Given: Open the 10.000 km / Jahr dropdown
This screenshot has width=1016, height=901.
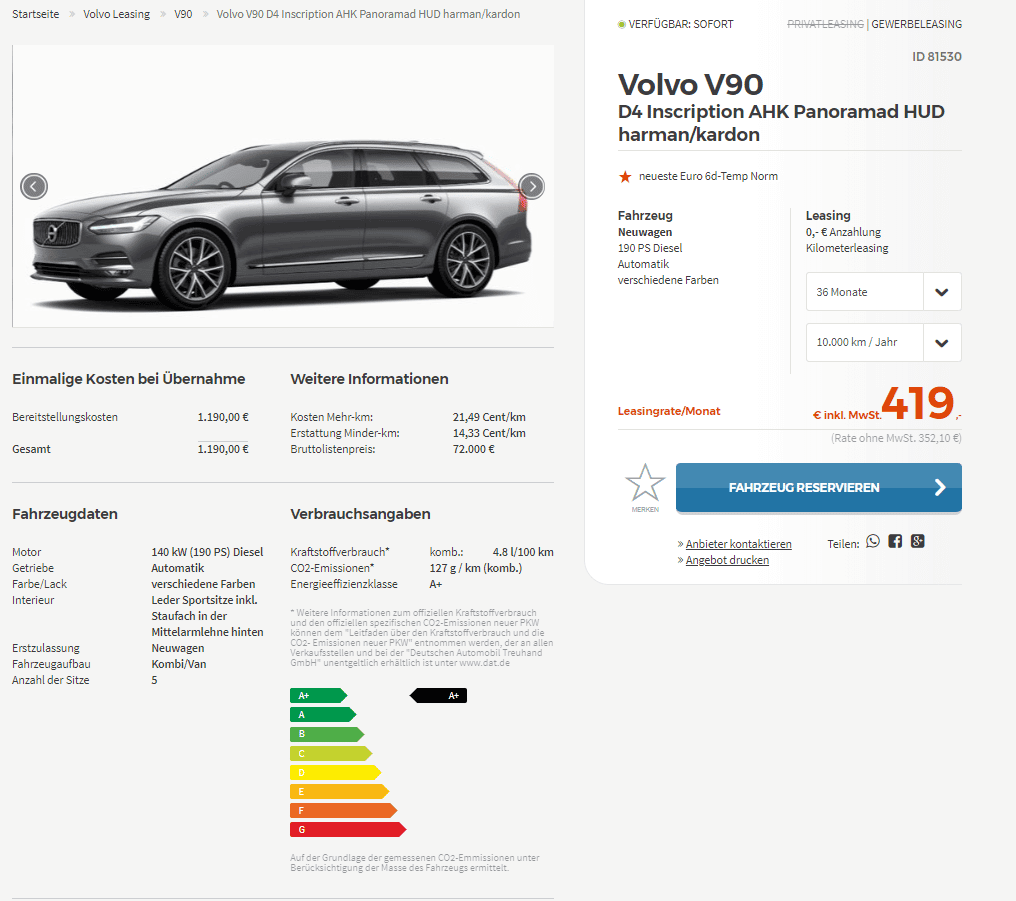Looking at the screenshot, I should 883,342.
